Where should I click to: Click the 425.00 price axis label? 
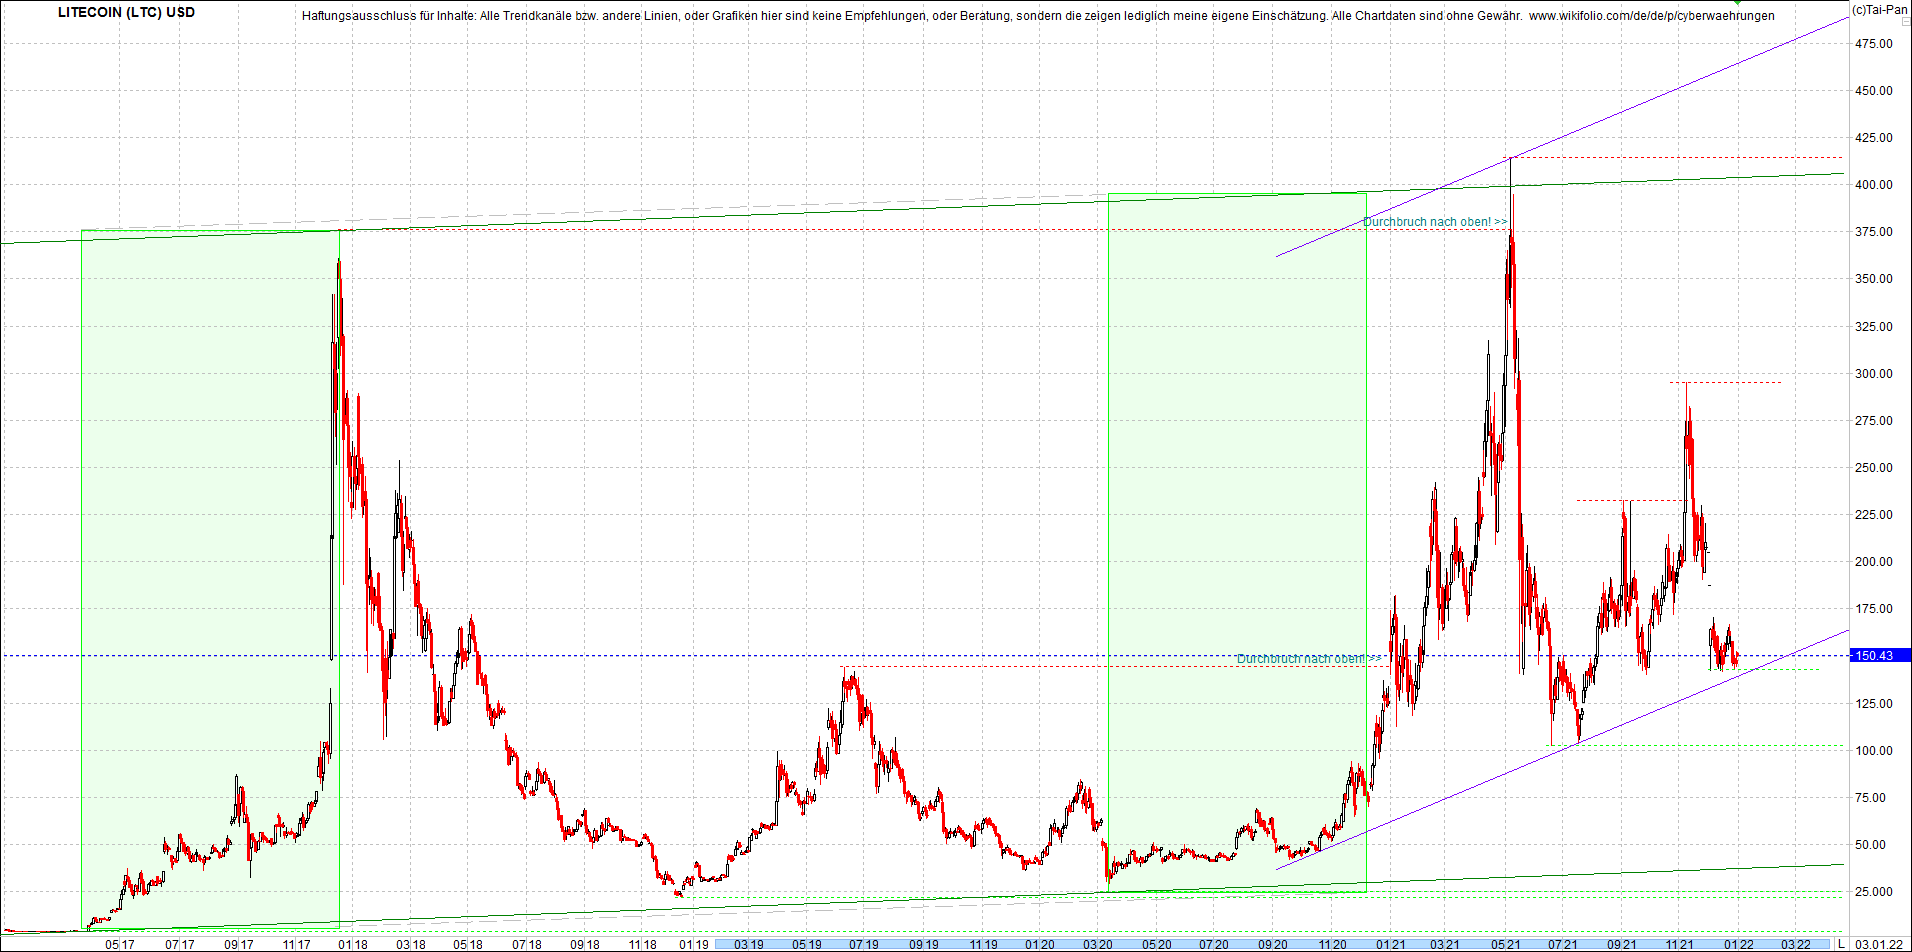[x=1874, y=138]
